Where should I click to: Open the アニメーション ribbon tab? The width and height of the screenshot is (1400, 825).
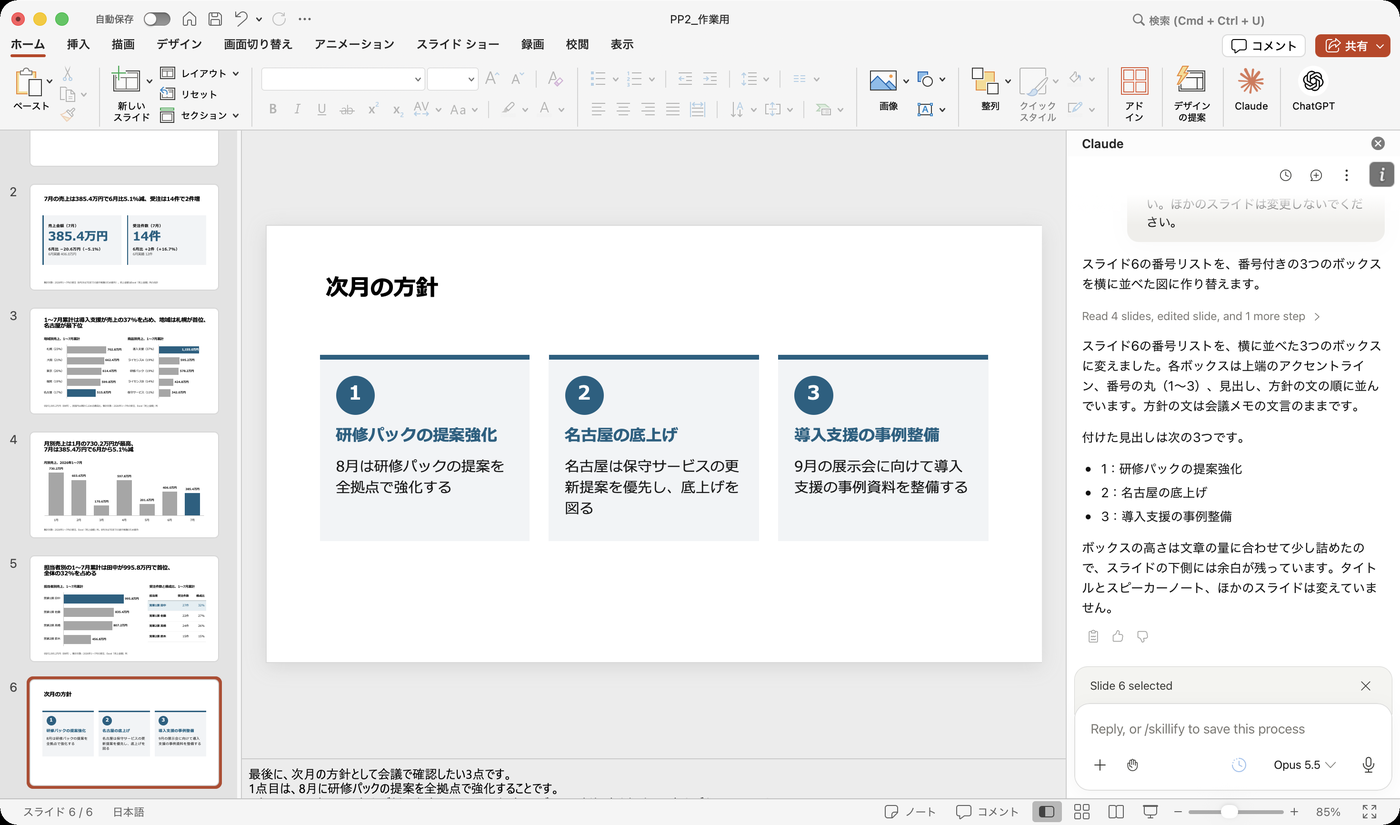click(354, 44)
